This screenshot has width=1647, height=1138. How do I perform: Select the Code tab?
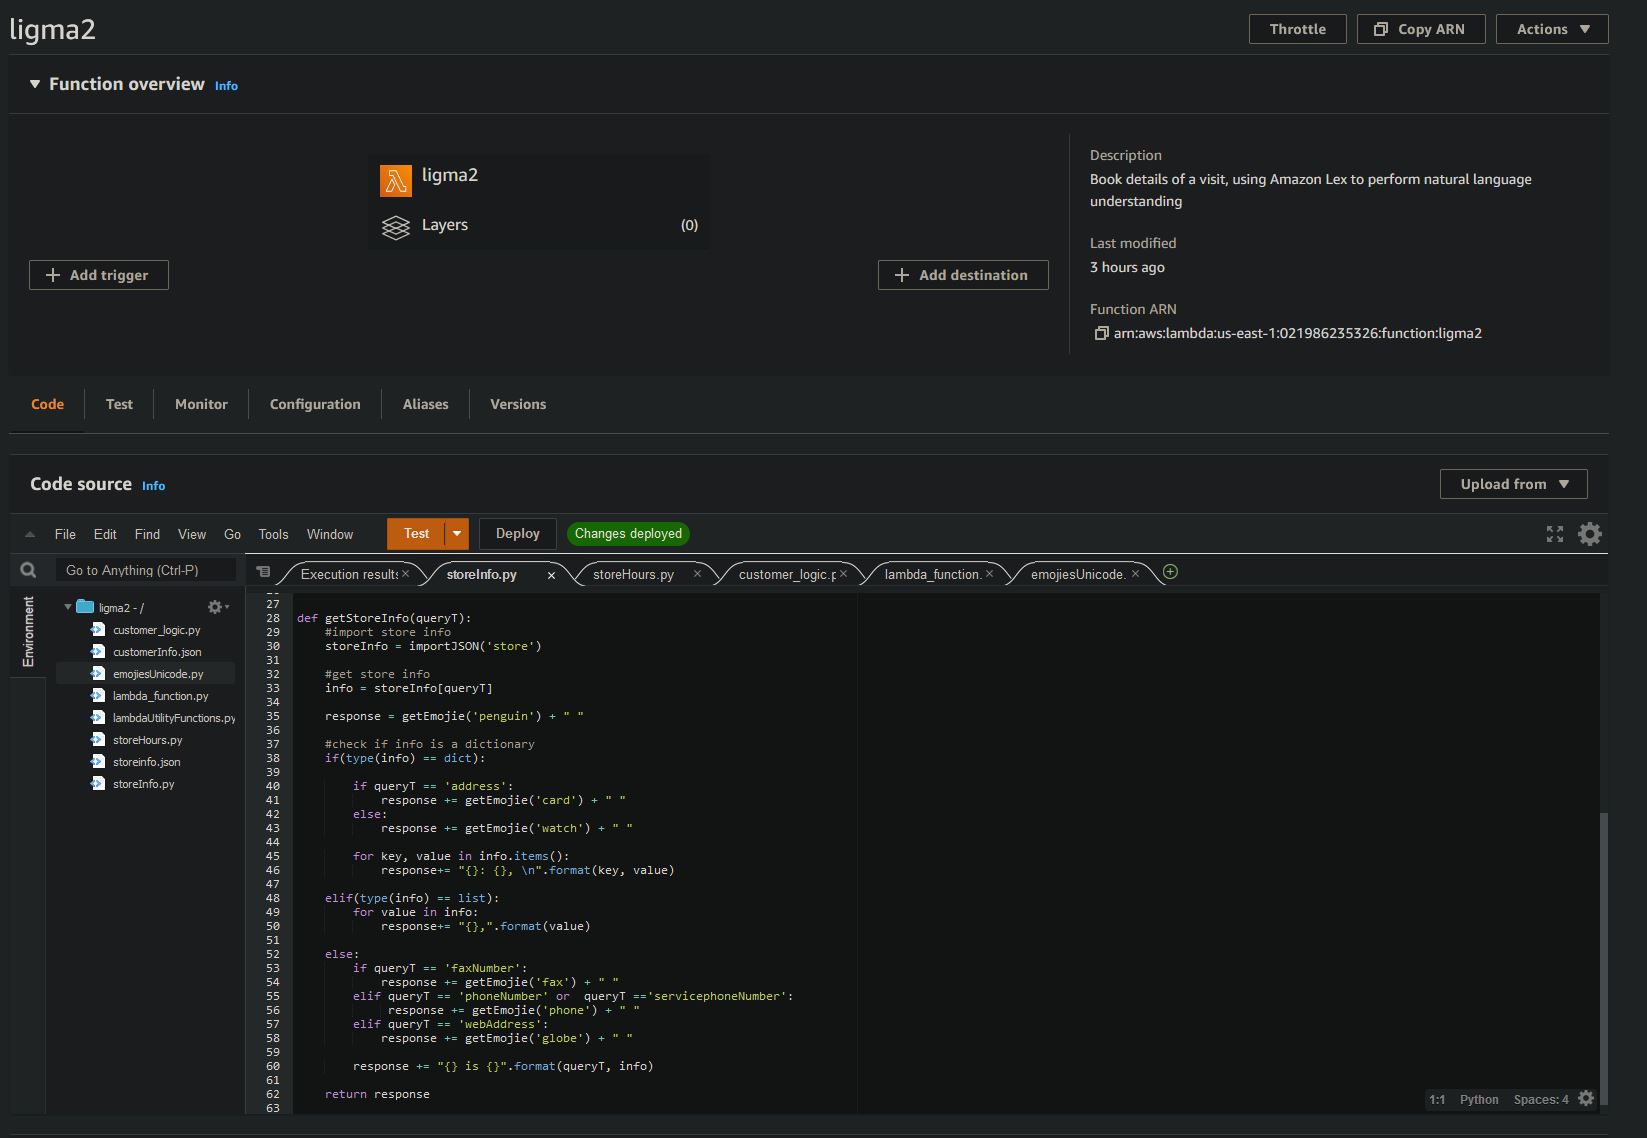click(x=47, y=404)
